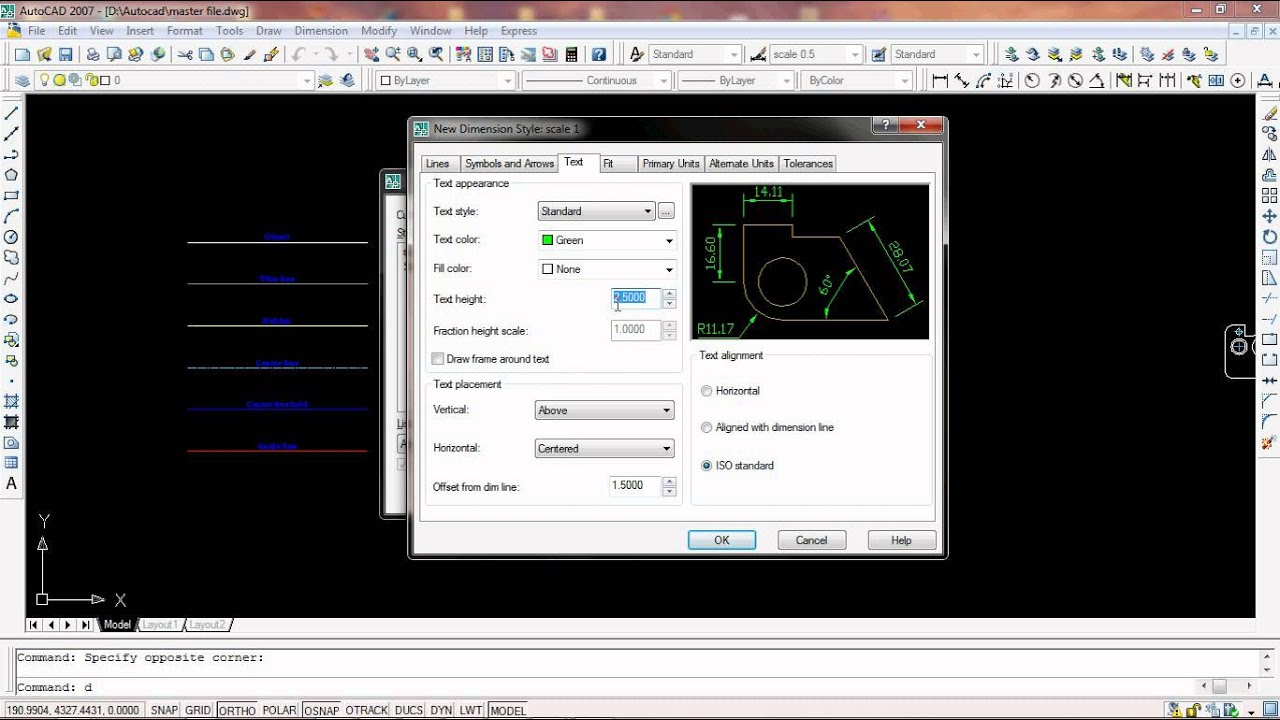The height and width of the screenshot is (720, 1280).
Task: Open the Dimension menu
Action: pos(321,31)
